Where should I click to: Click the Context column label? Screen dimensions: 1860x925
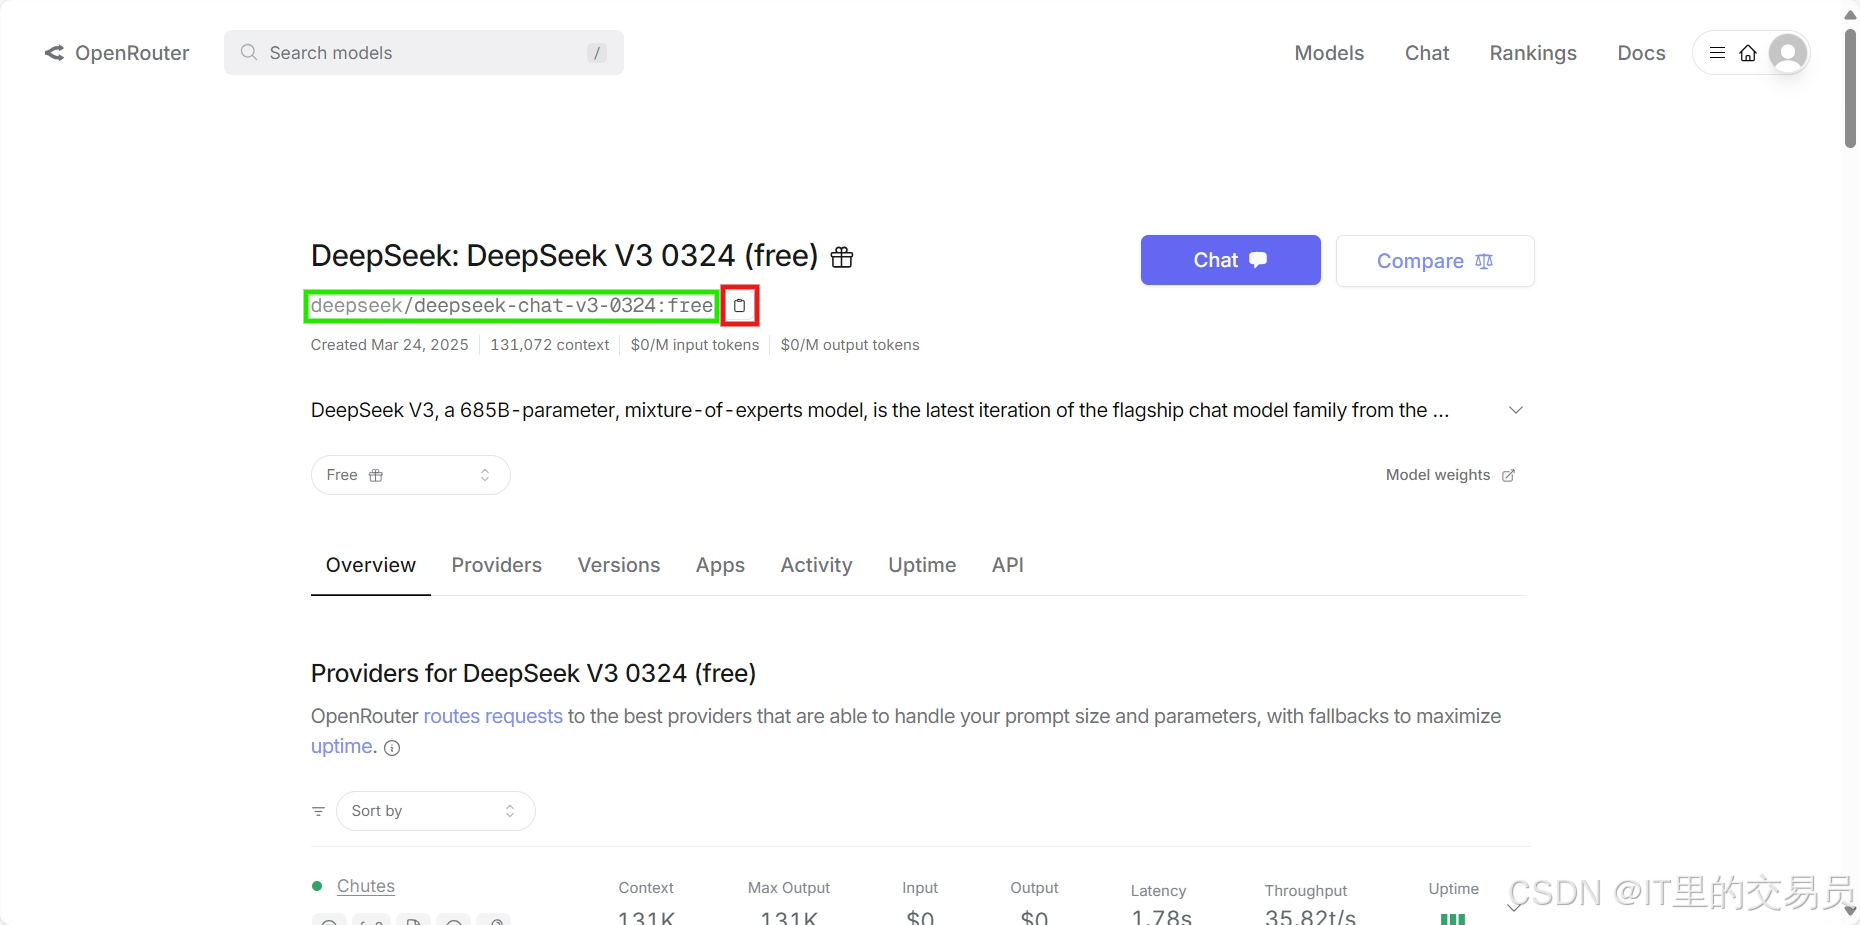pyautogui.click(x=646, y=888)
